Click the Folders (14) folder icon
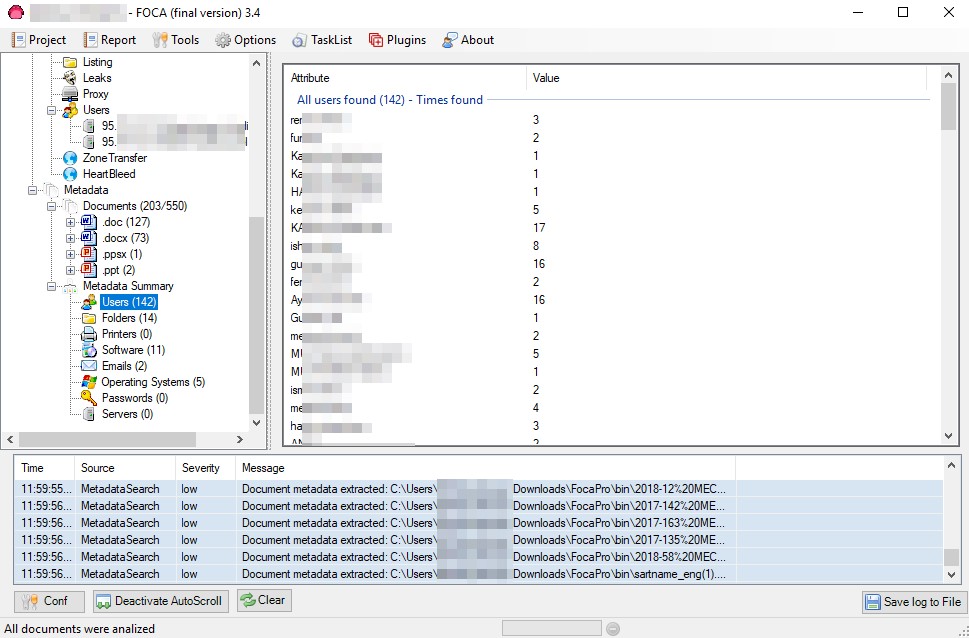 click(89, 318)
